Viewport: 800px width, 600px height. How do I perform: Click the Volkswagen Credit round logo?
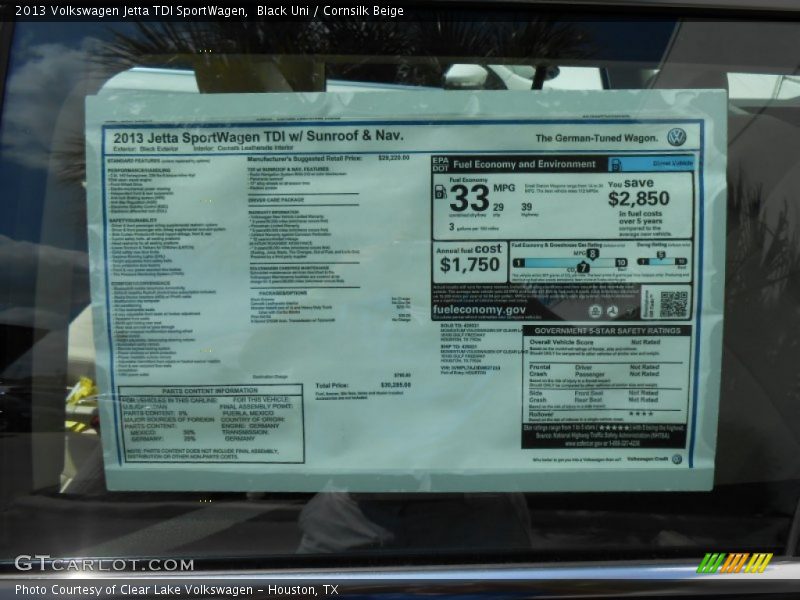coord(677,459)
